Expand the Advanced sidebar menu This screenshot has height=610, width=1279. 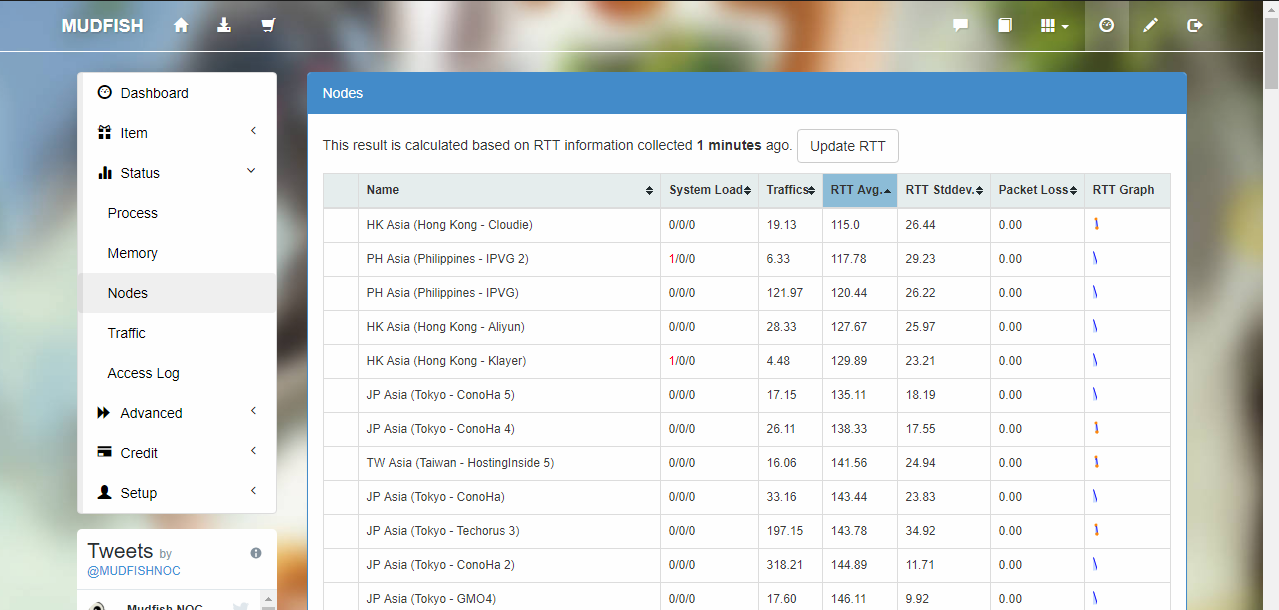click(177, 413)
